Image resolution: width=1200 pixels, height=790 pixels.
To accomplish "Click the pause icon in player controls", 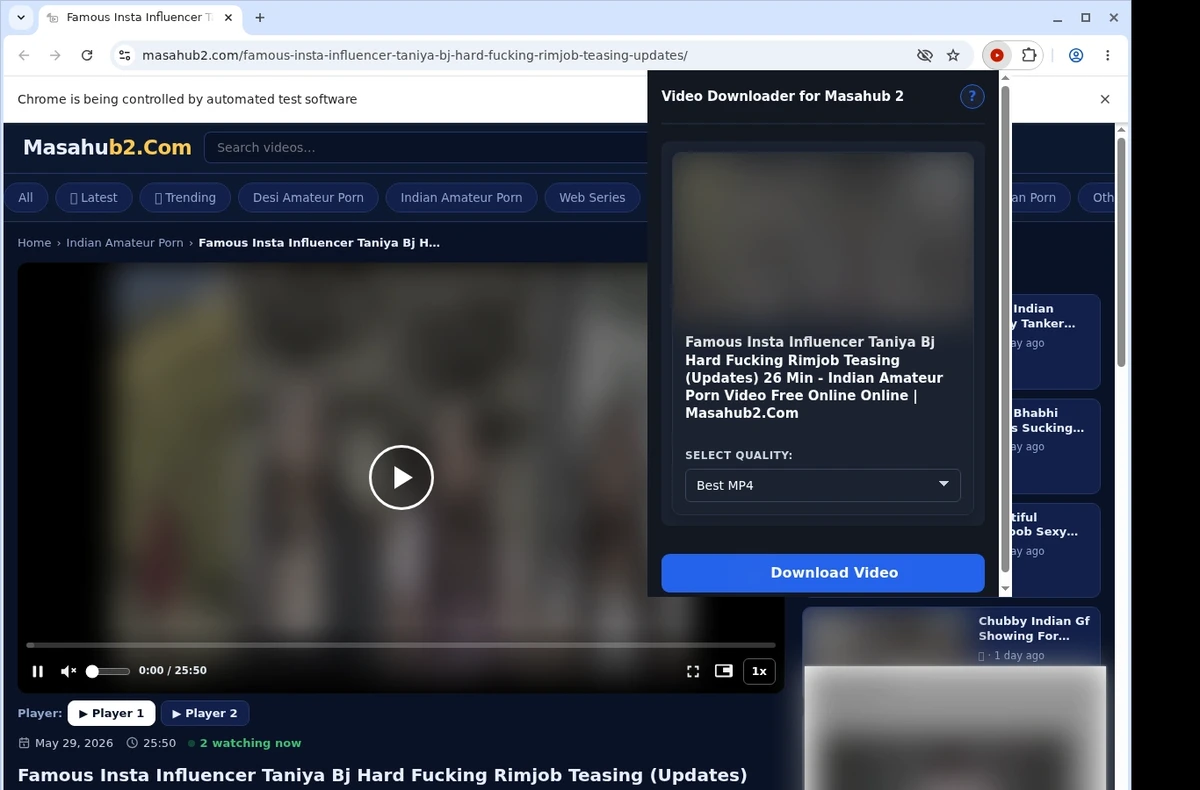I will pos(38,672).
